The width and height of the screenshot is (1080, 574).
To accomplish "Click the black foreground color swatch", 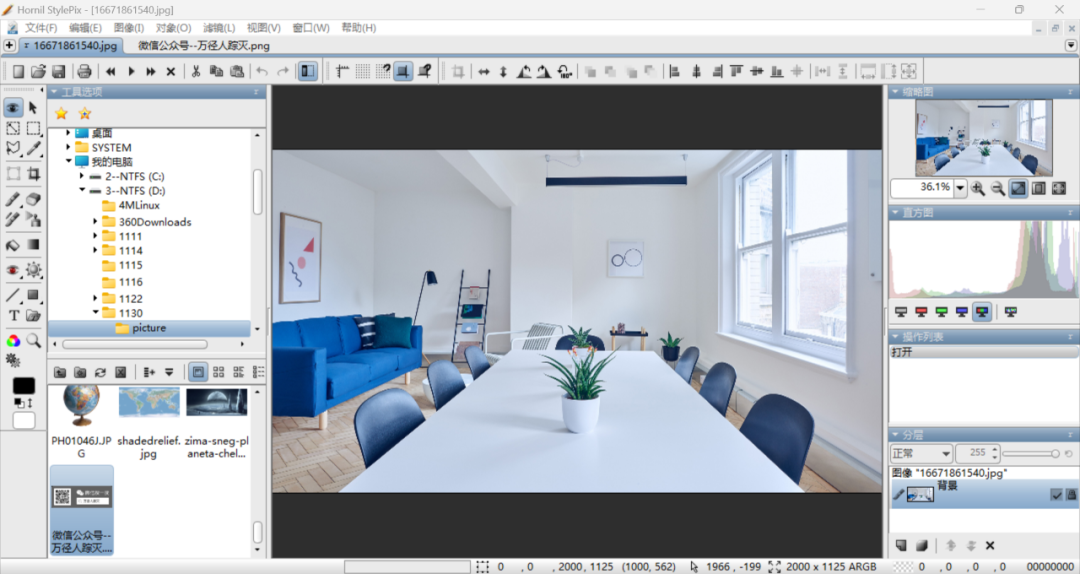I will click(23, 386).
